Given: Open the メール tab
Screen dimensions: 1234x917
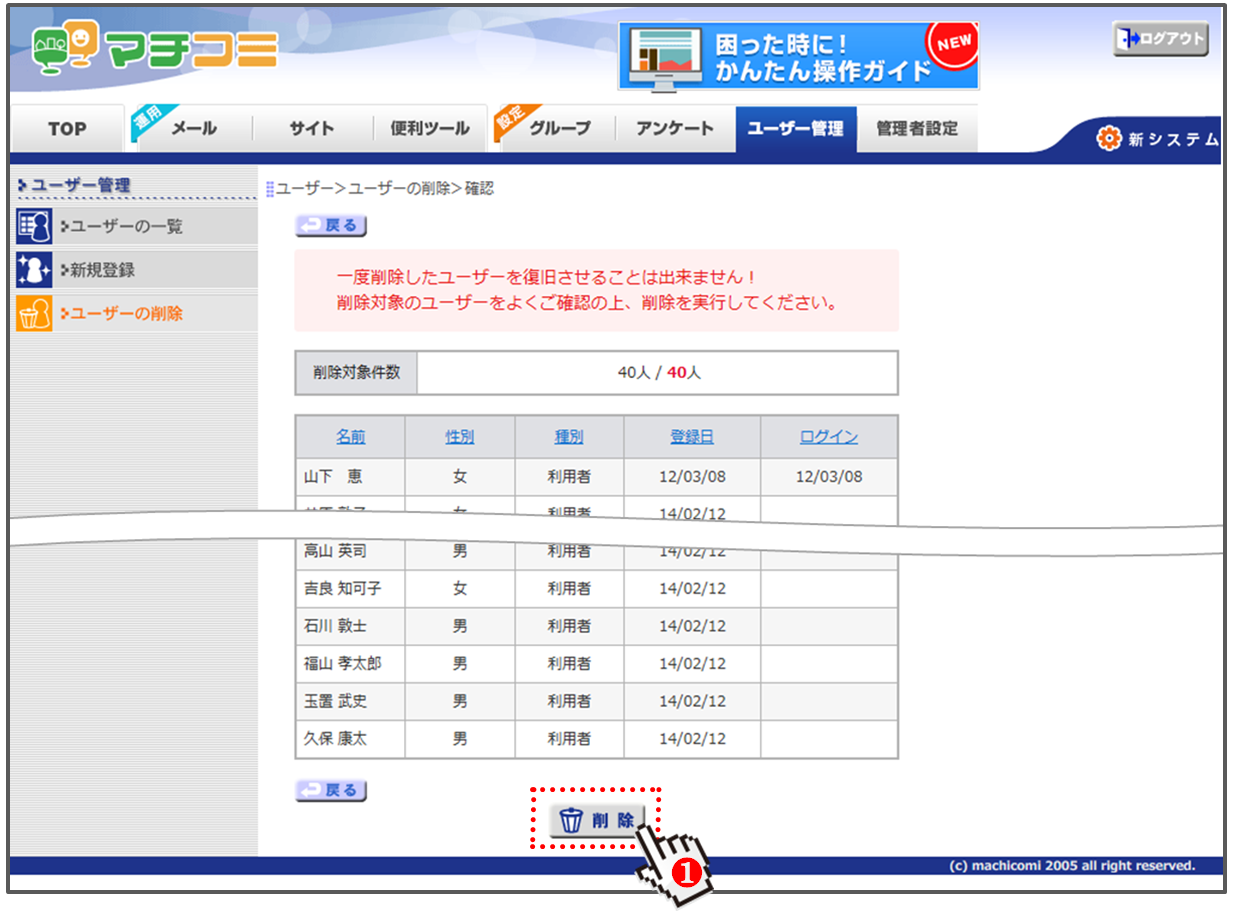Looking at the screenshot, I should click(192, 129).
